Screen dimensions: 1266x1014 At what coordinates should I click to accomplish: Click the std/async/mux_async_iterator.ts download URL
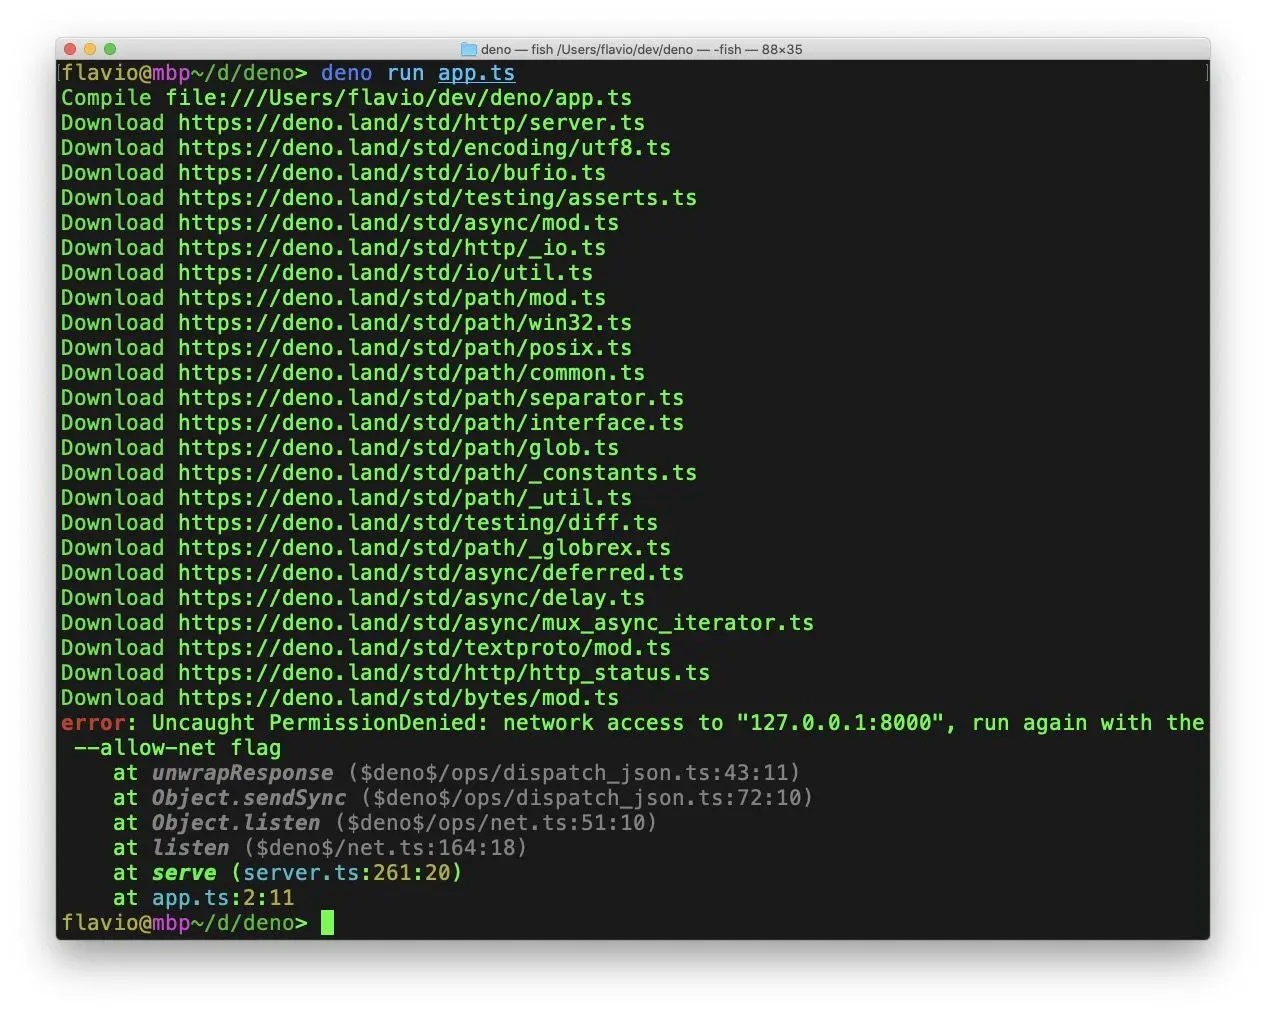(x=496, y=623)
